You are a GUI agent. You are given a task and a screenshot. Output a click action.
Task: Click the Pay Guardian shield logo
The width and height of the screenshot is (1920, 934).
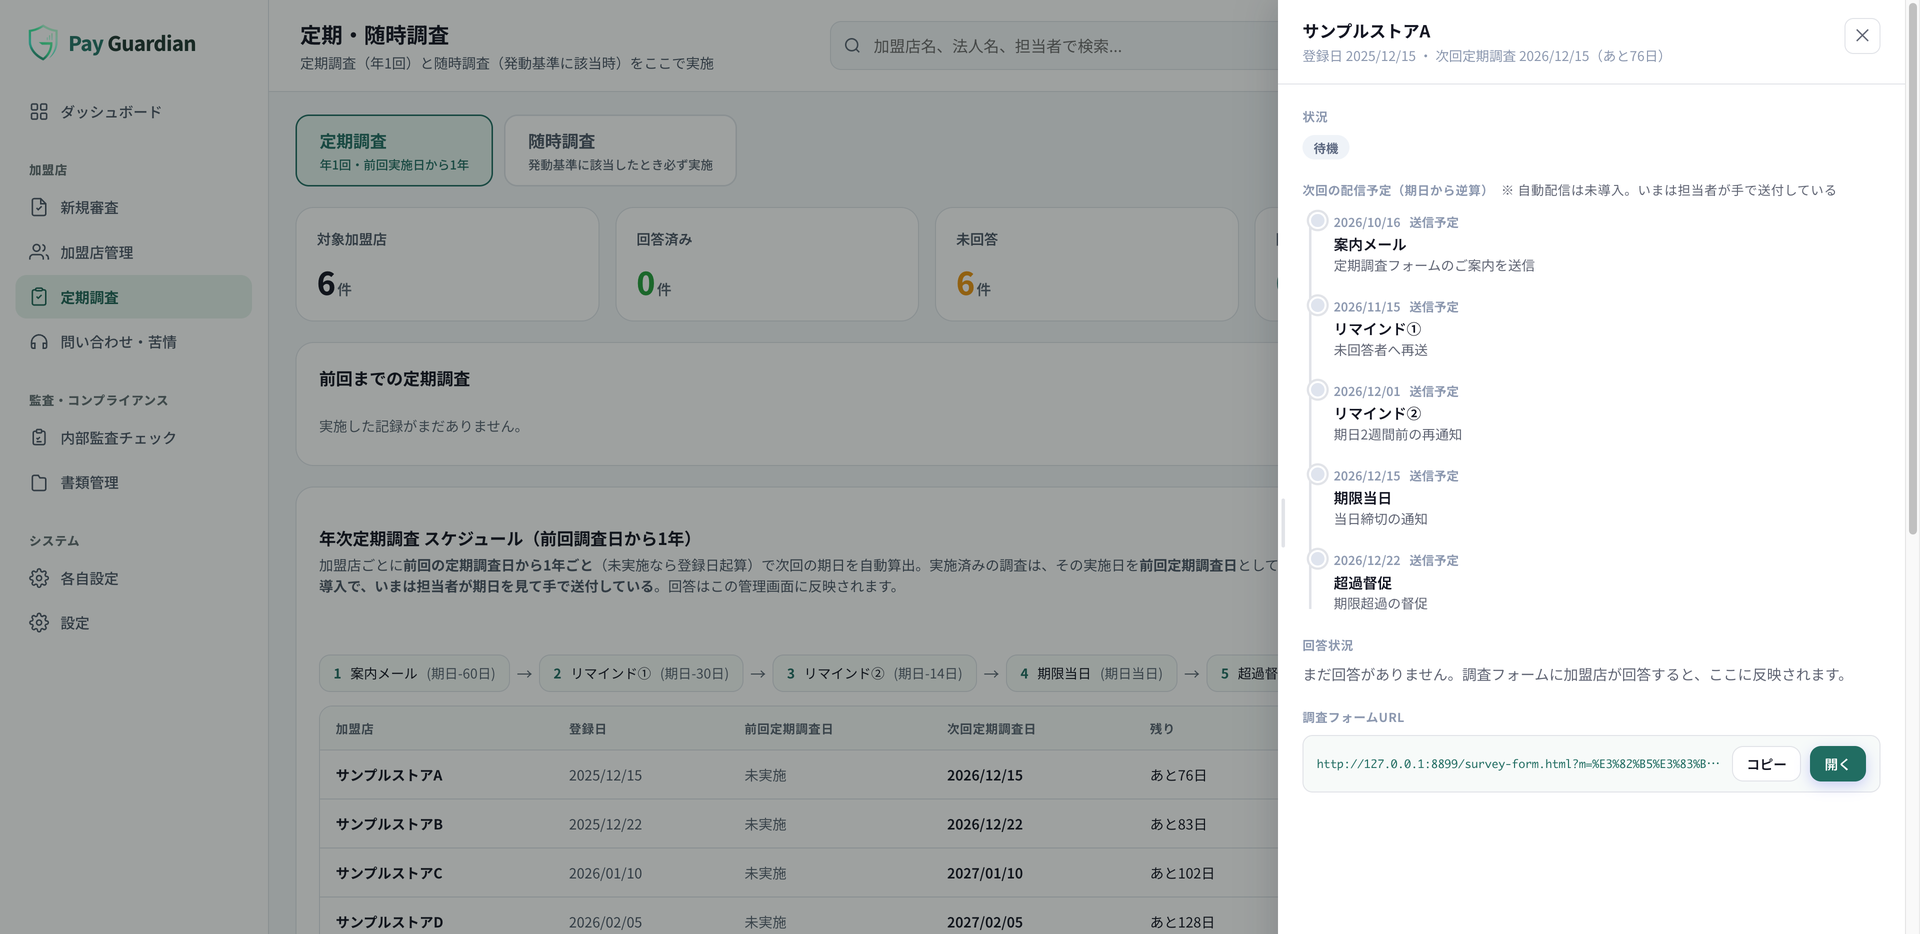(x=42, y=43)
